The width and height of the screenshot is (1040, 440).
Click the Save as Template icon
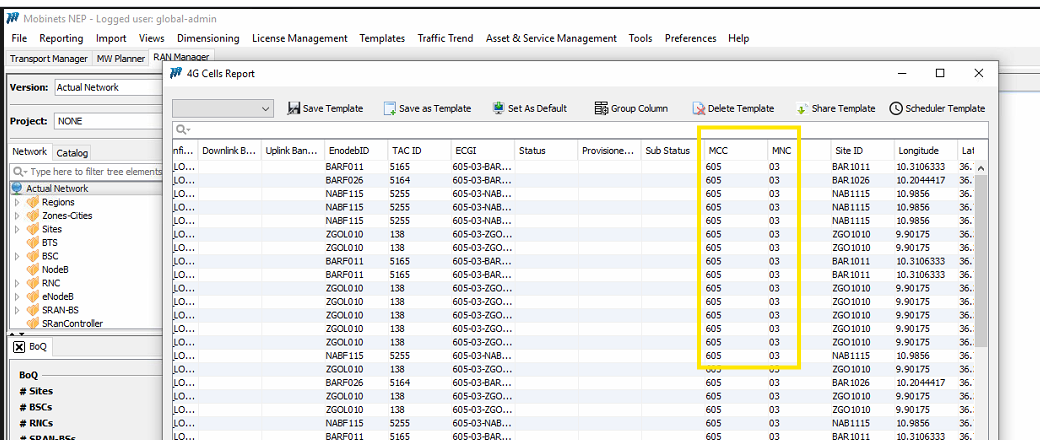coord(389,108)
